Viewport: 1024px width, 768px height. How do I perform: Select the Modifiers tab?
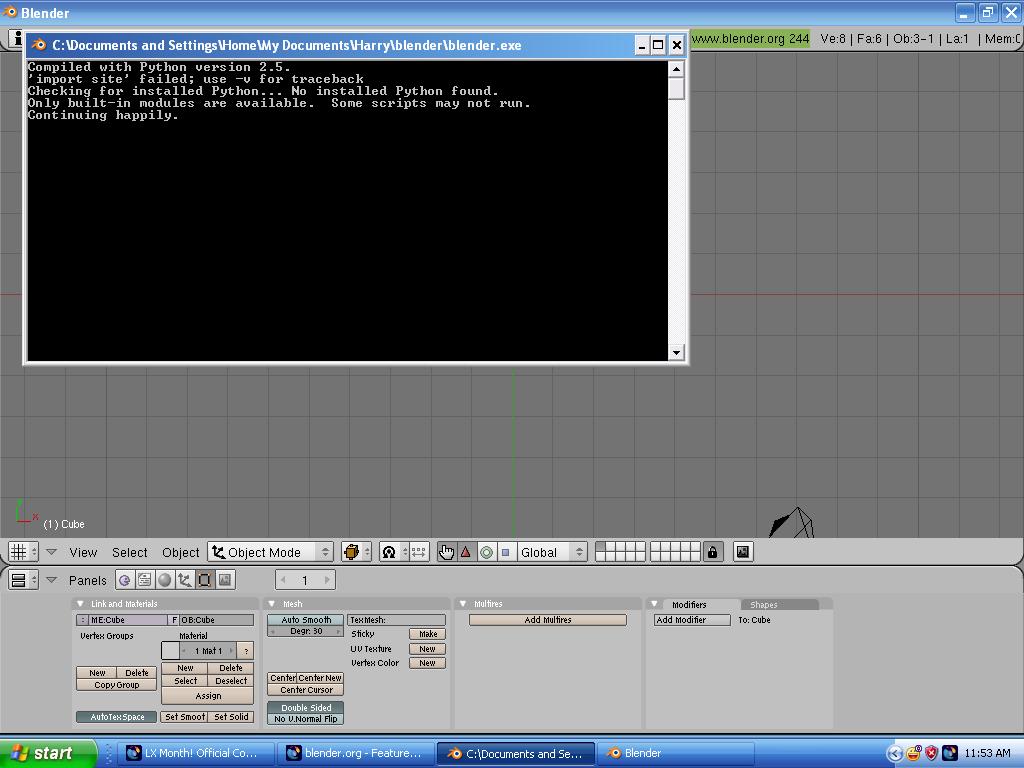pyautogui.click(x=689, y=605)
